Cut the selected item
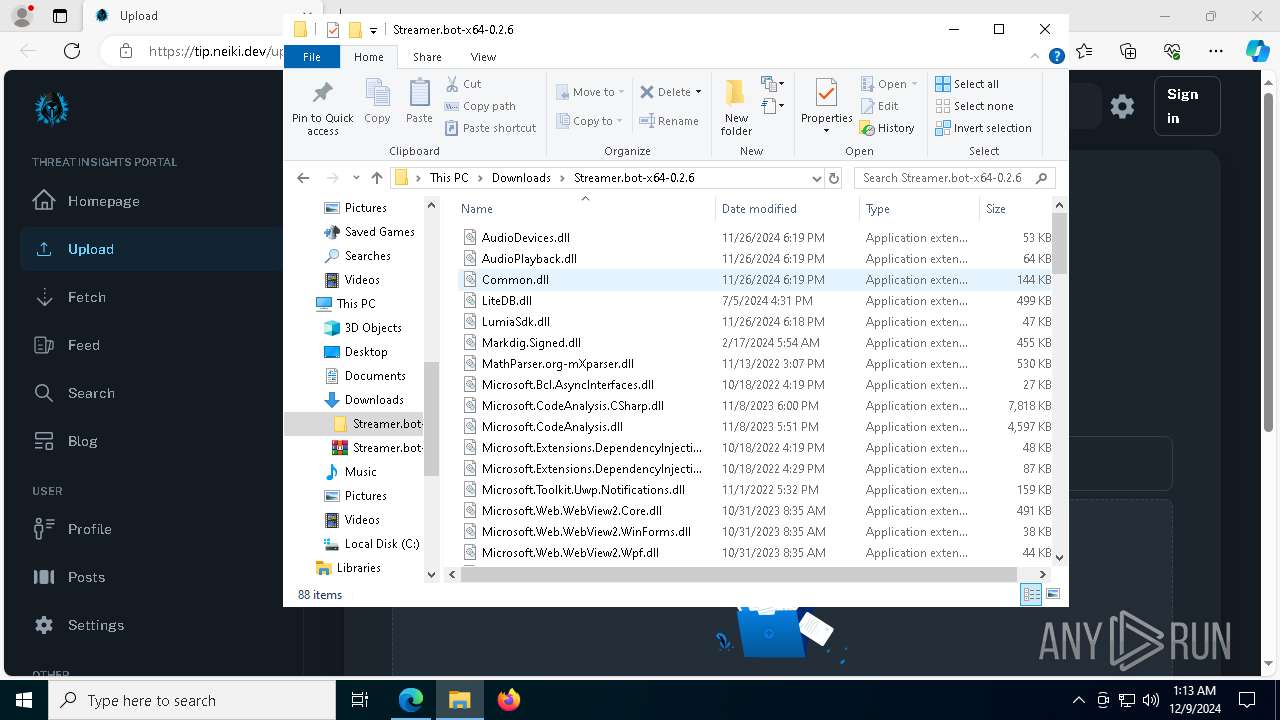 pyautogui.click(x=464, y=84)
